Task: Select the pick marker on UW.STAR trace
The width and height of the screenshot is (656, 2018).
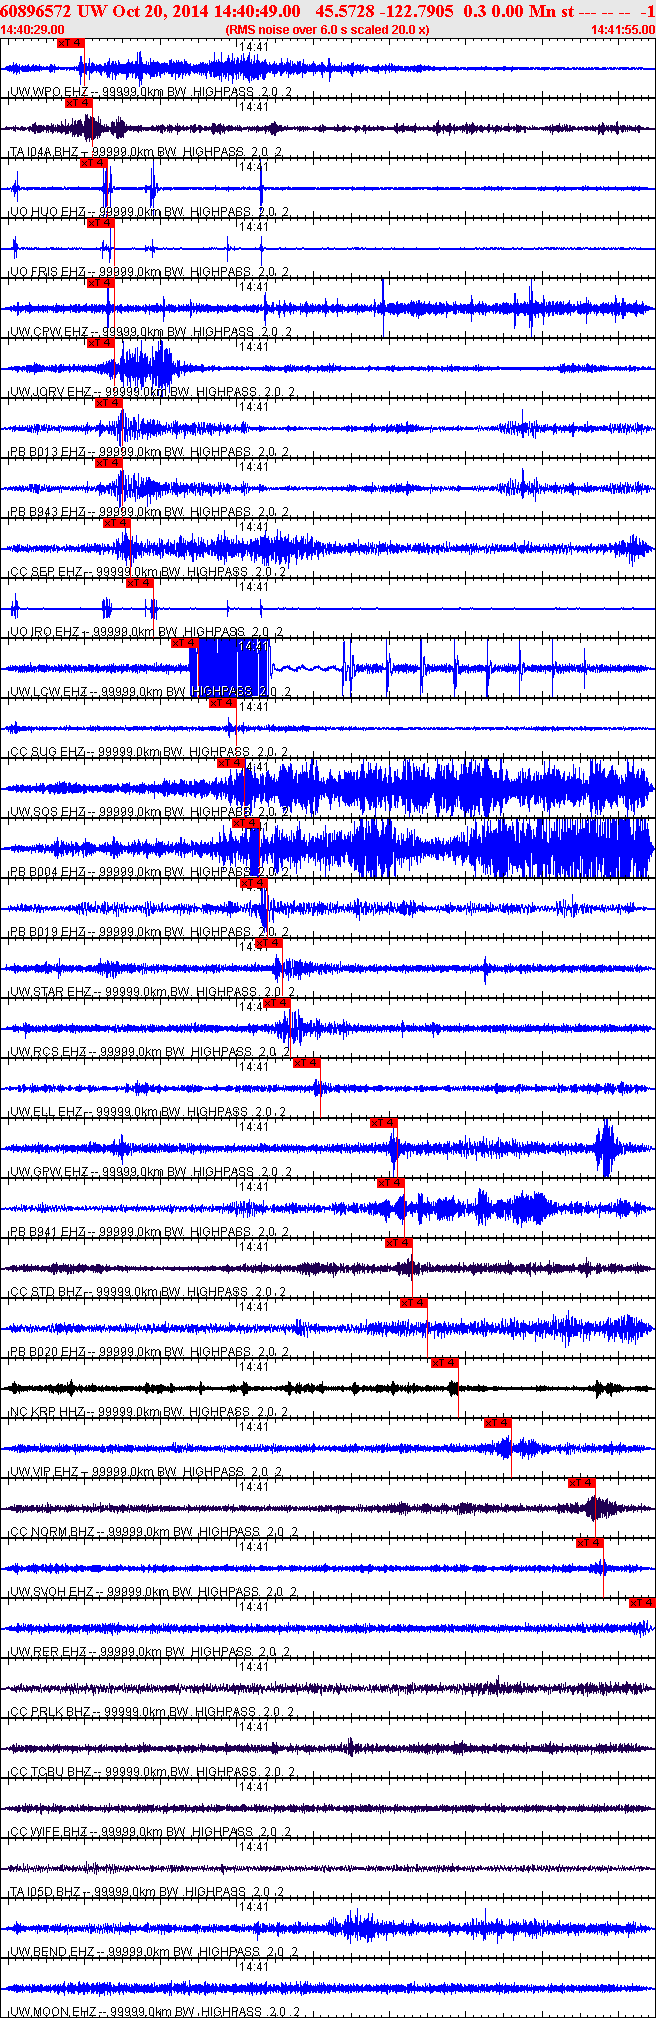Action: (x=269, y=943)
